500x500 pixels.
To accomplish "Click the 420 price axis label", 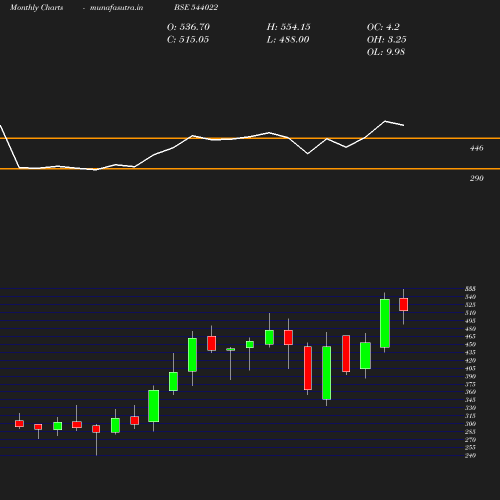I will 470,360.
